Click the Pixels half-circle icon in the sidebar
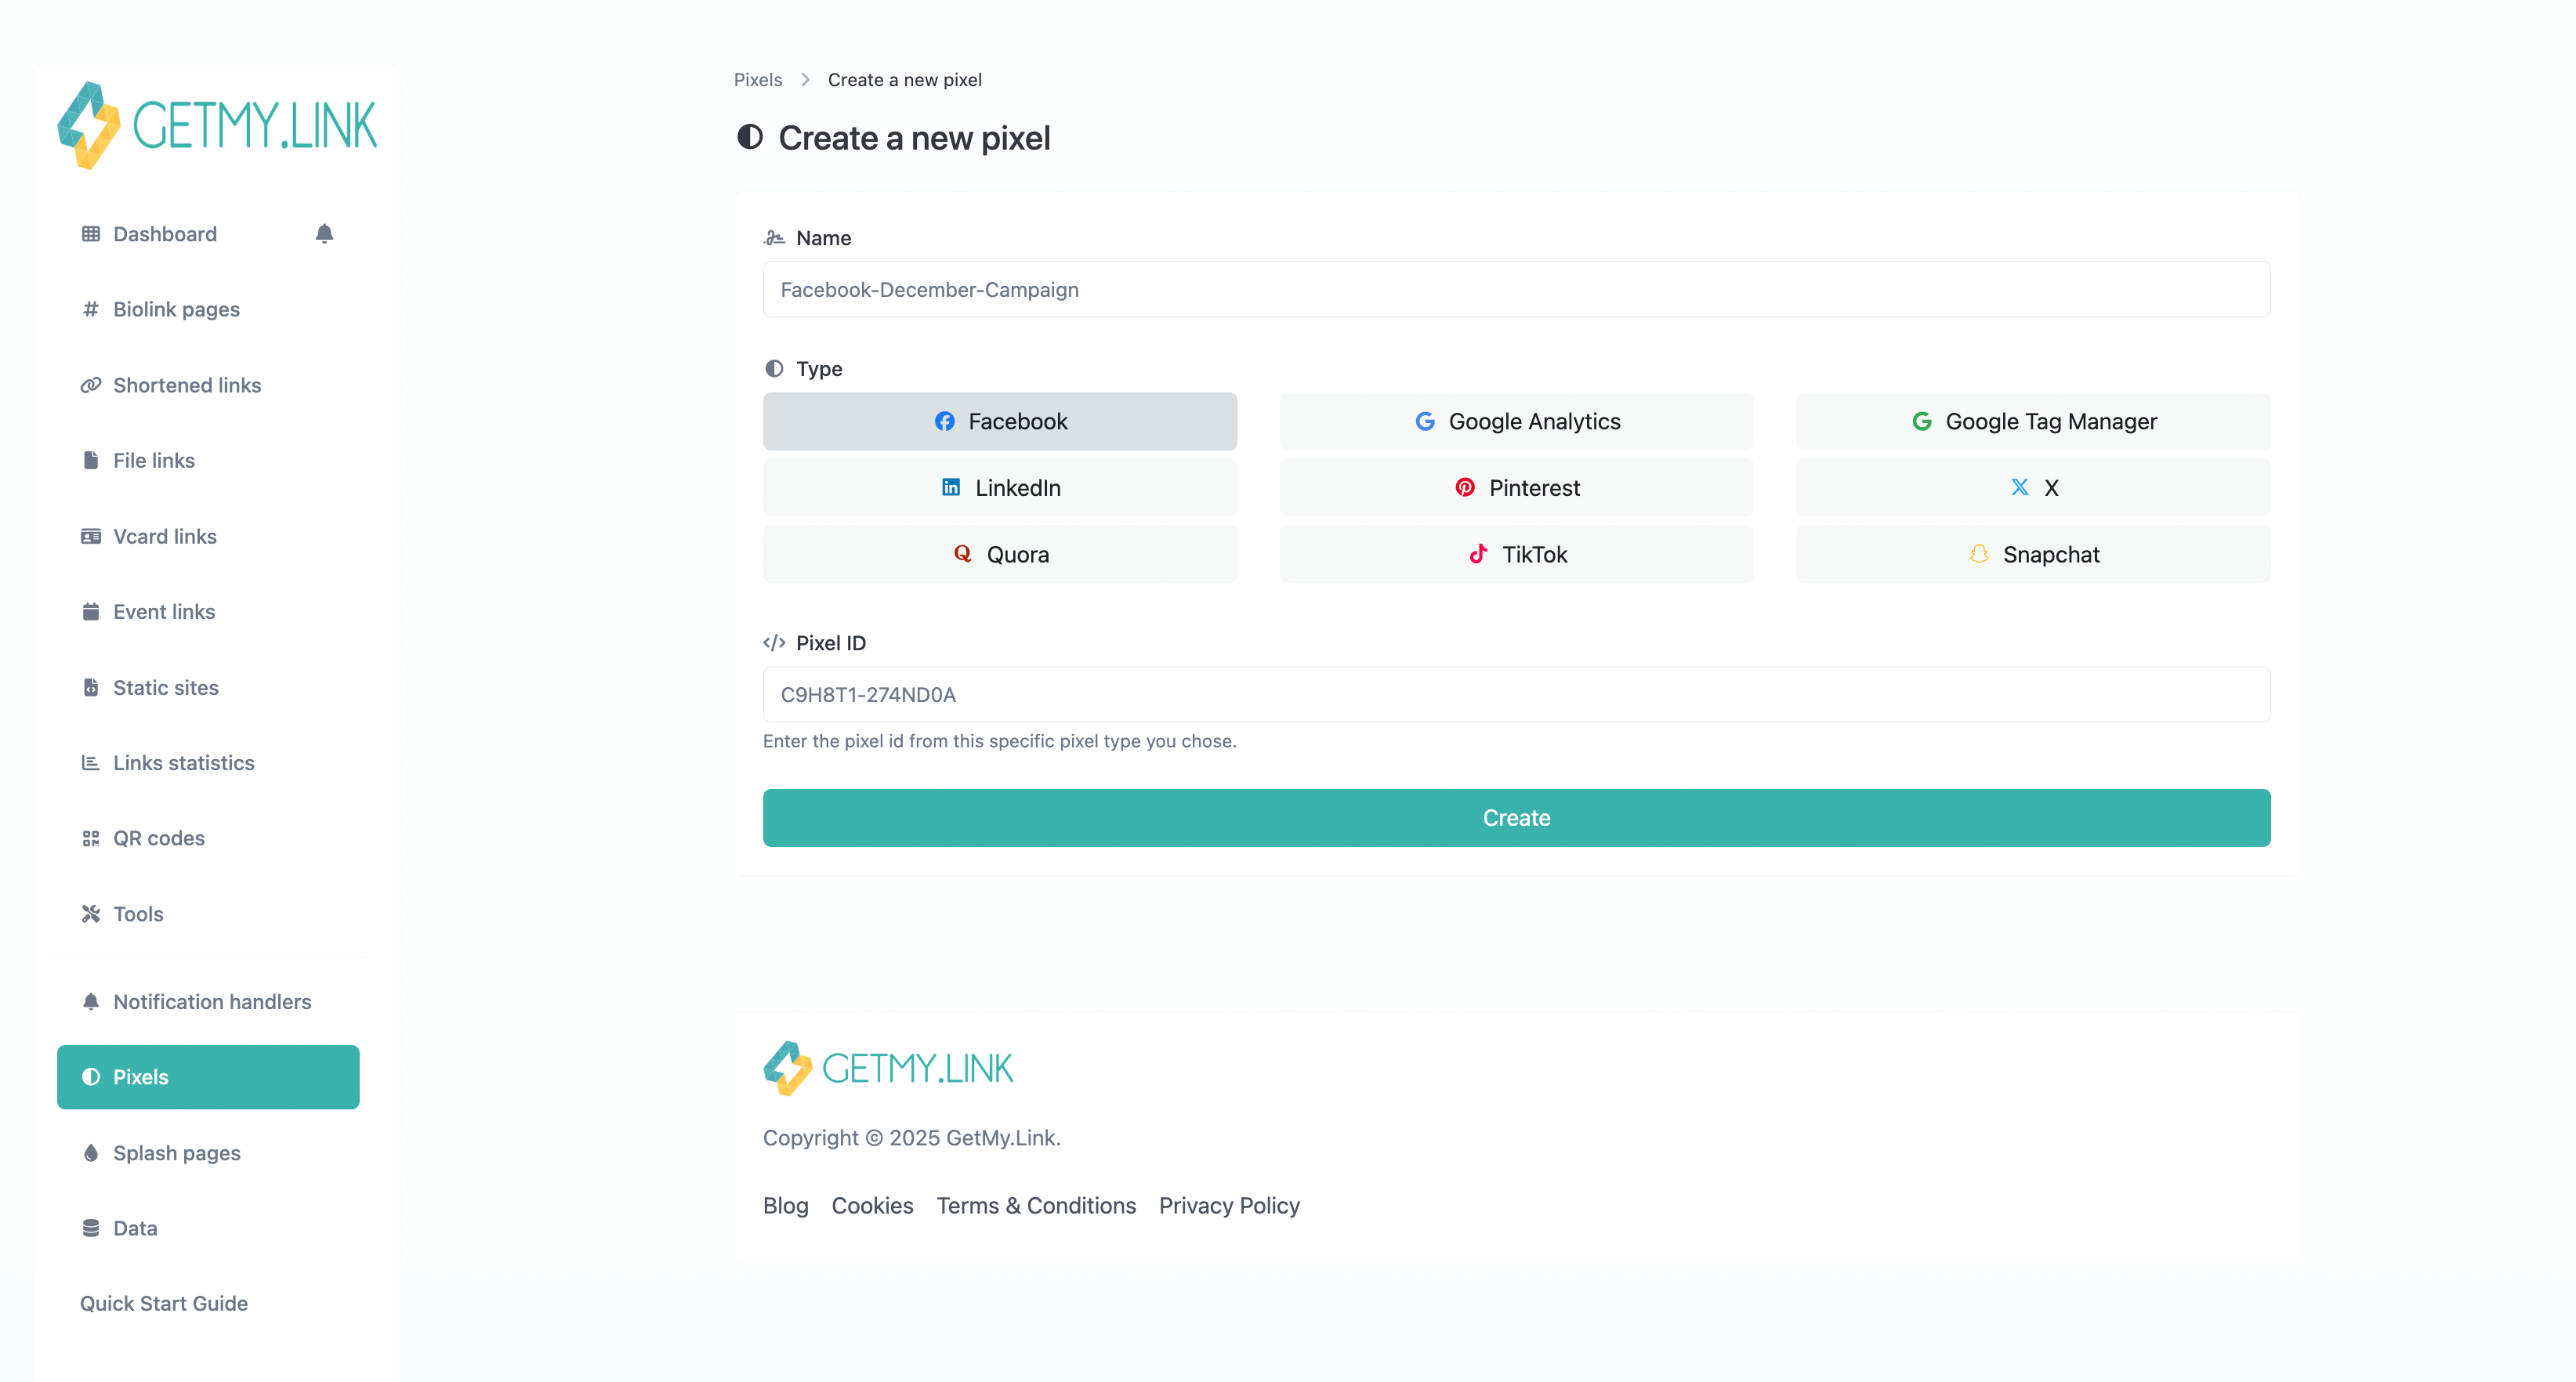Viewport: 2576px width, 1382px height. pyautogui.click(x=91, y=1077)
